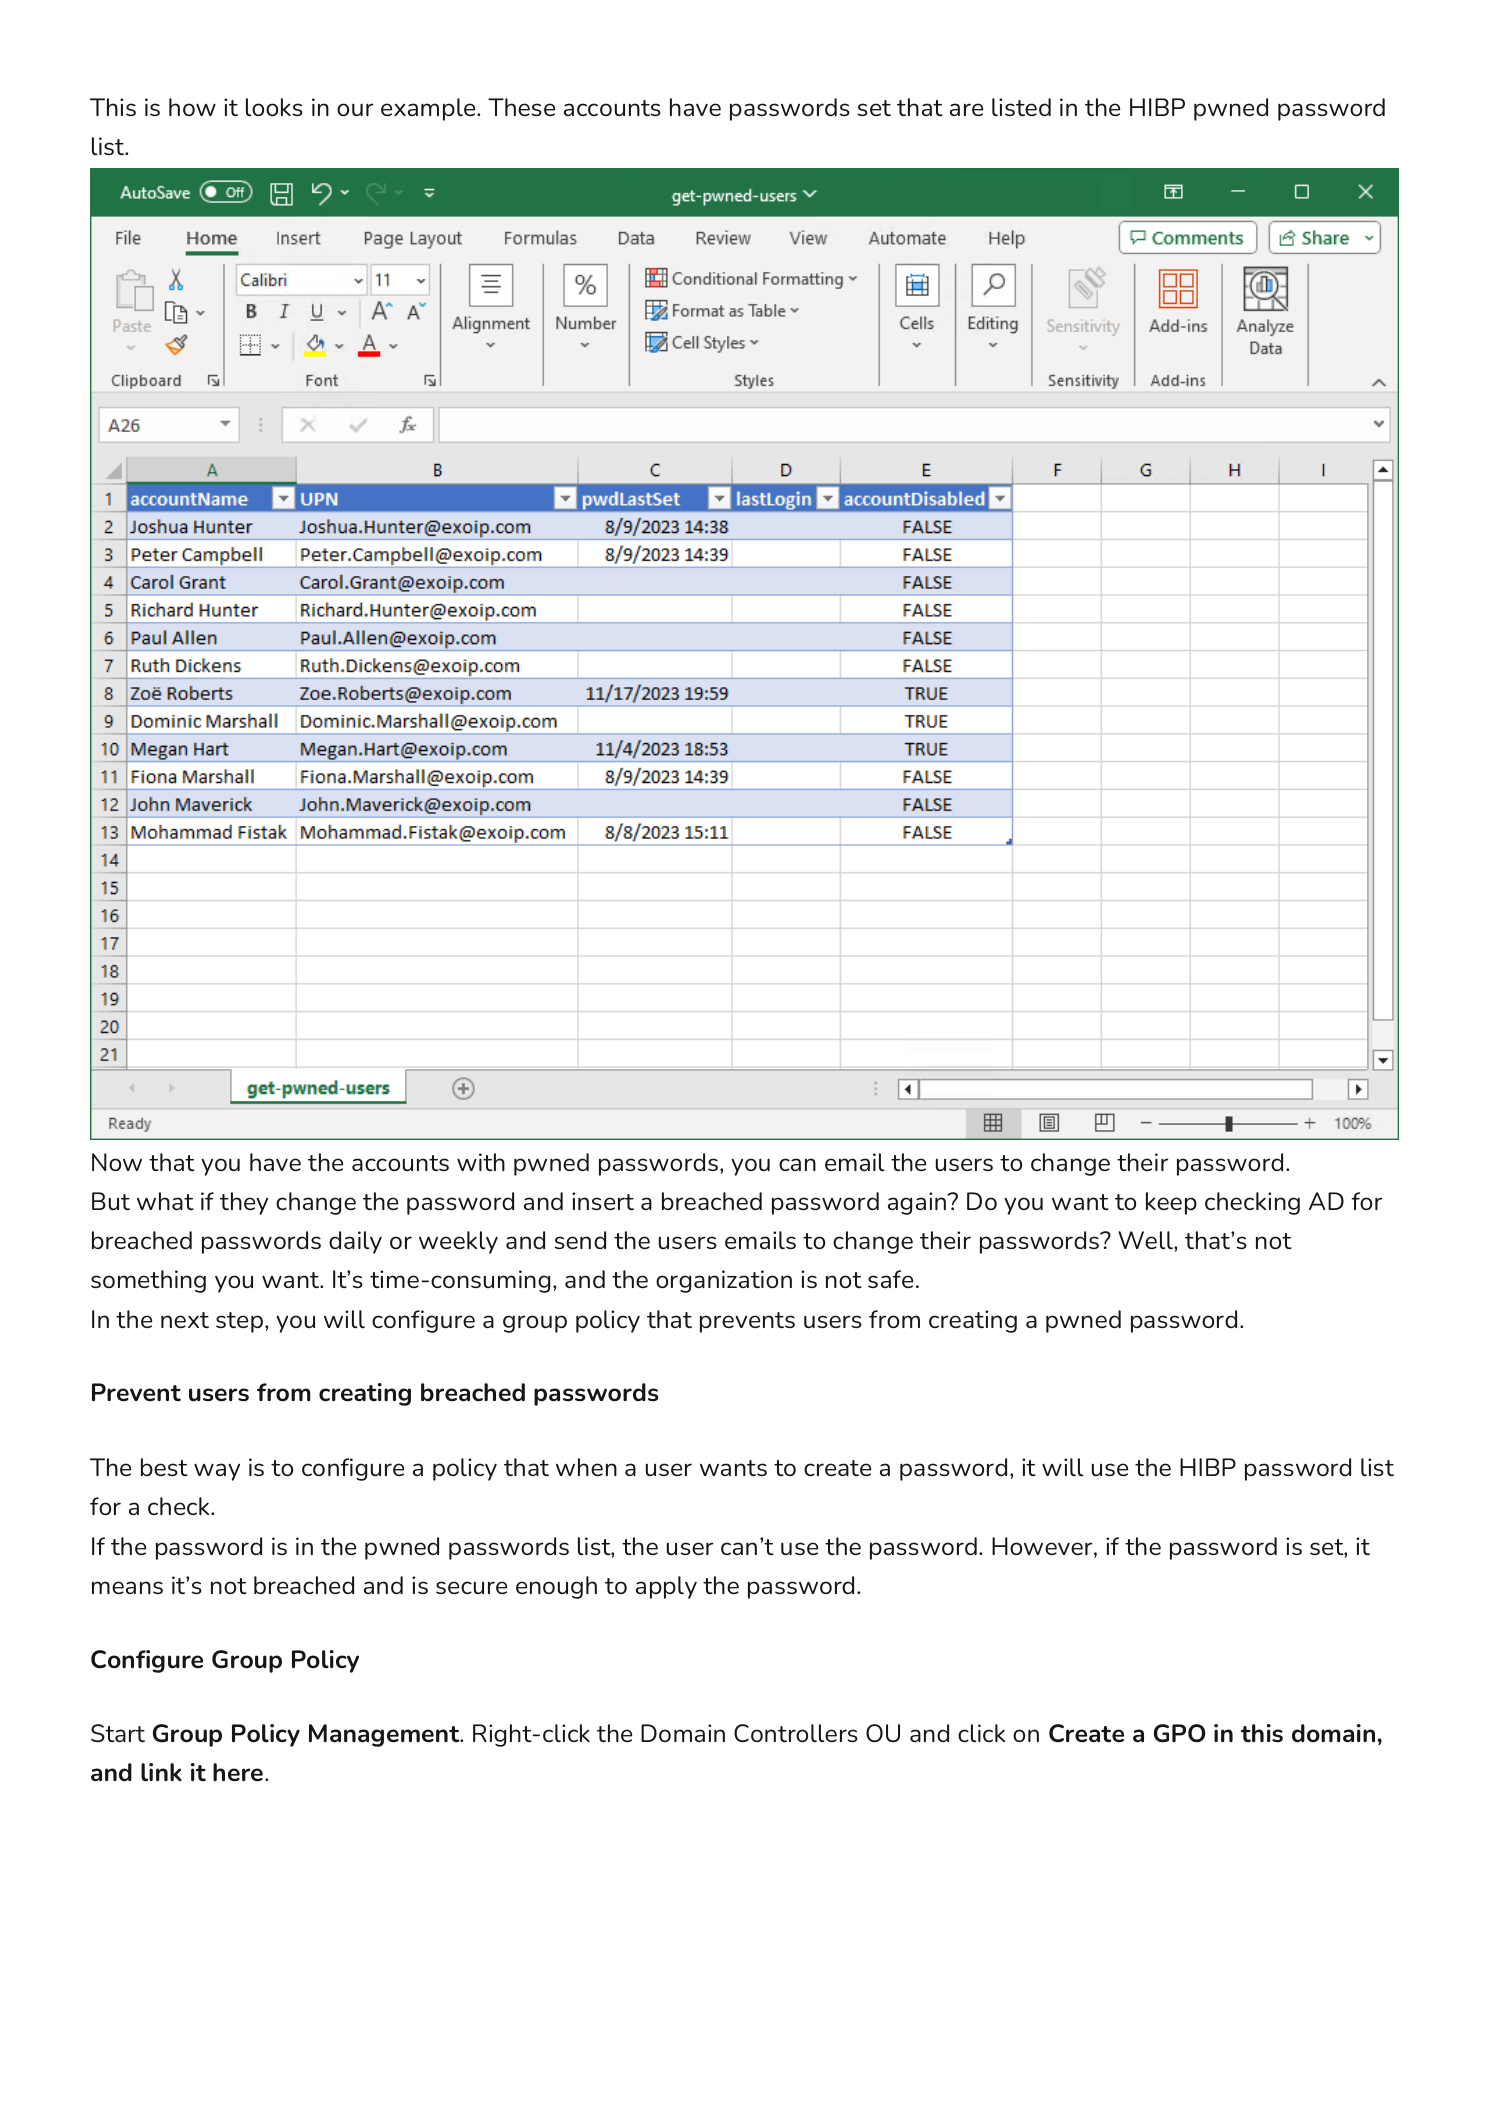Click the Editing search icon
The image size is (1489, 2105).
(x=993, y=286)
